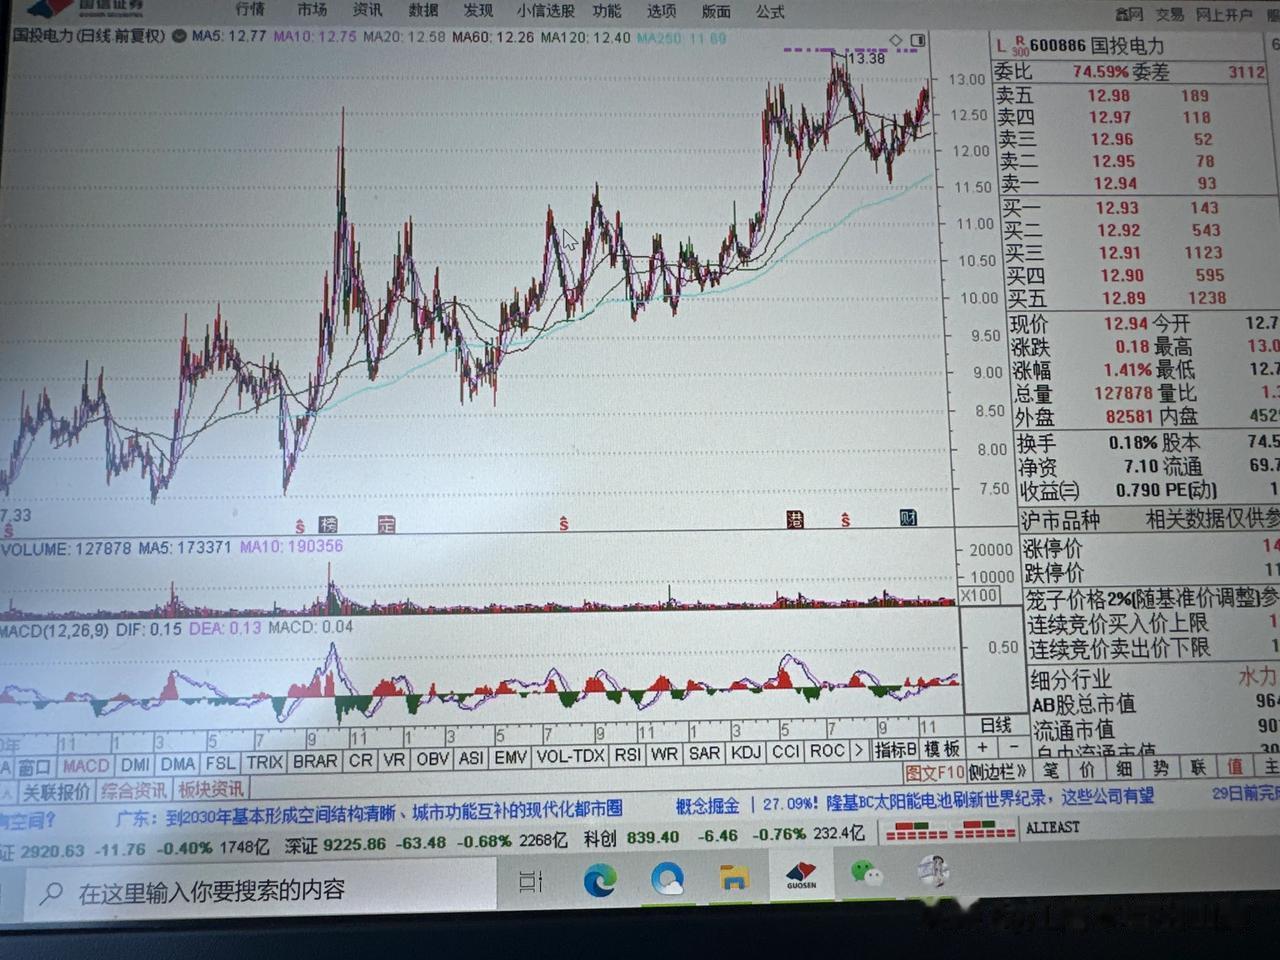This screenshot has width=1280, height=960.
Task: Switch to the KDJ indicator tab
Action: 746,753
